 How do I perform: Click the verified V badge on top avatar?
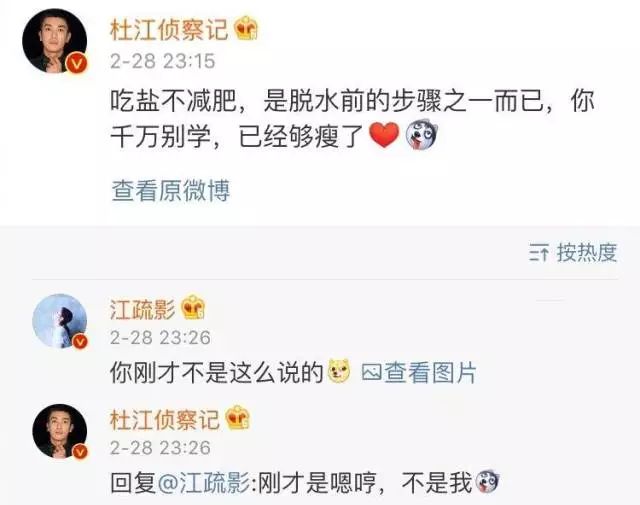[x=78, y=63]
